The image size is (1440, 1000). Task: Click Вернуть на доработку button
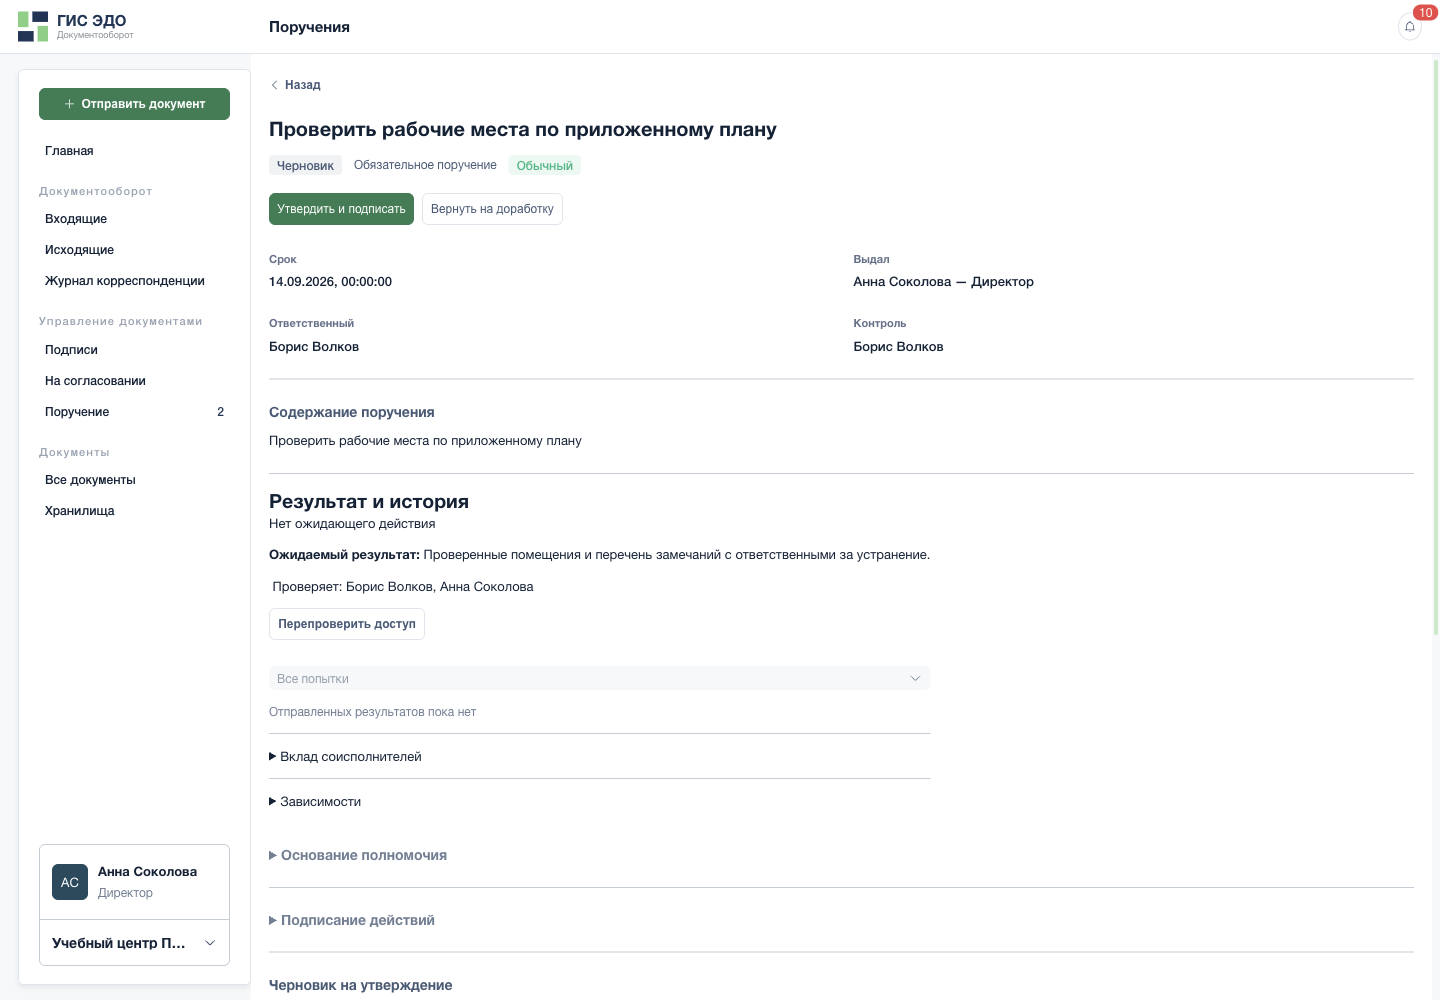pos(492,209)
